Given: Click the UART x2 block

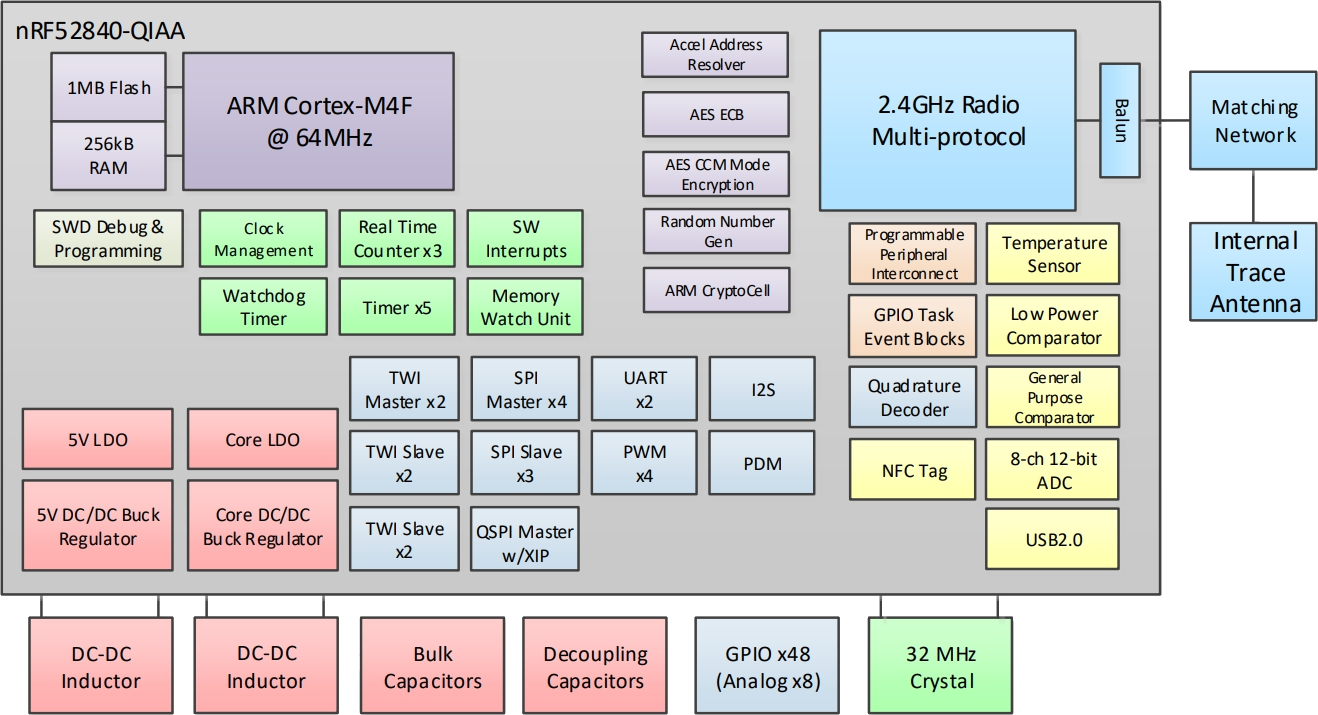Looking at the screenshot, I should [644, 390].
